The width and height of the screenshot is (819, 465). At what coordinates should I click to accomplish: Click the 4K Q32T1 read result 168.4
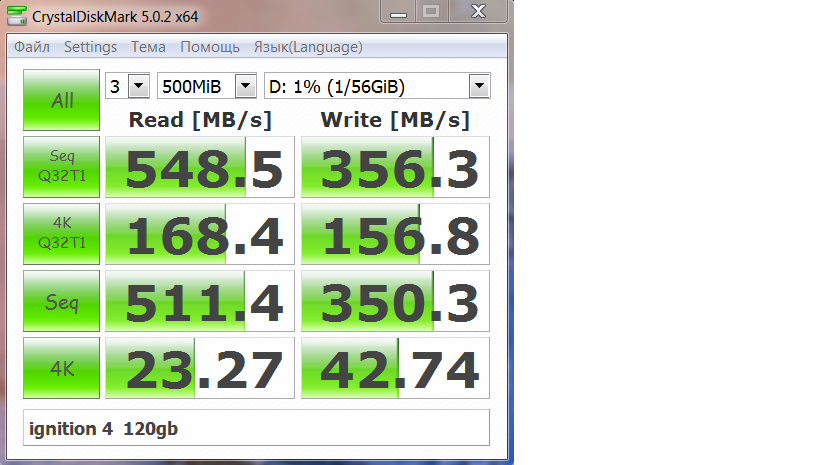coord(200,234)
